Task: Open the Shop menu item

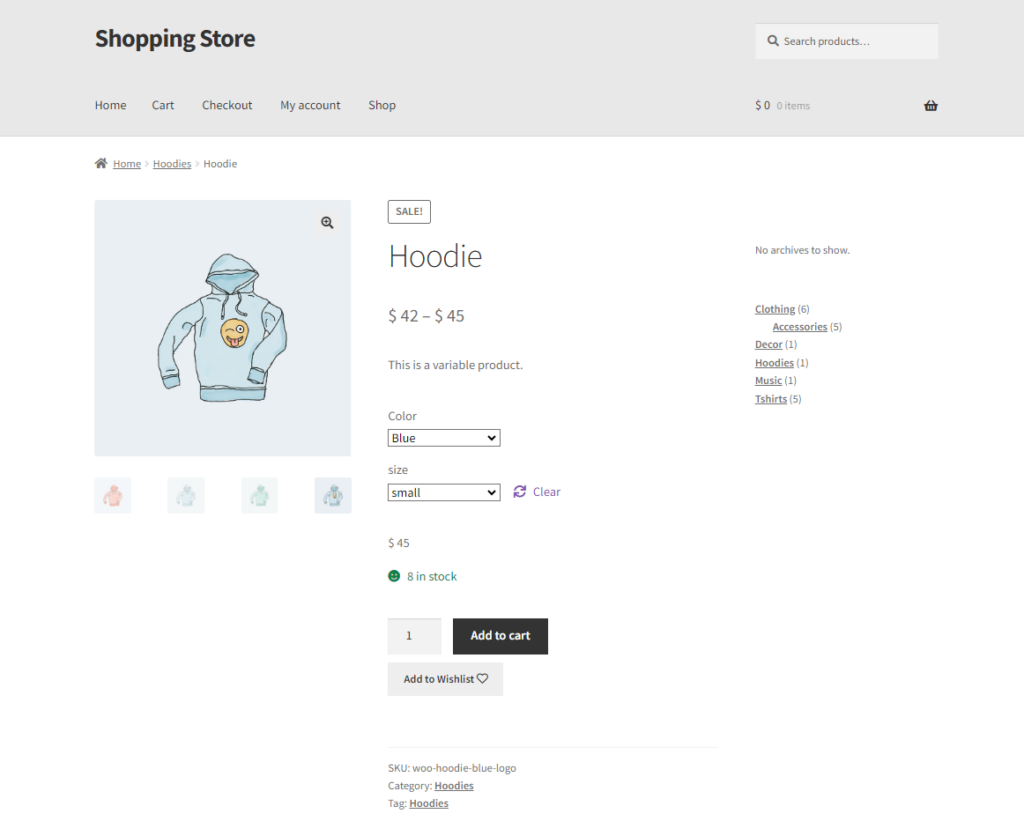Action: click(x=382, y=105)
